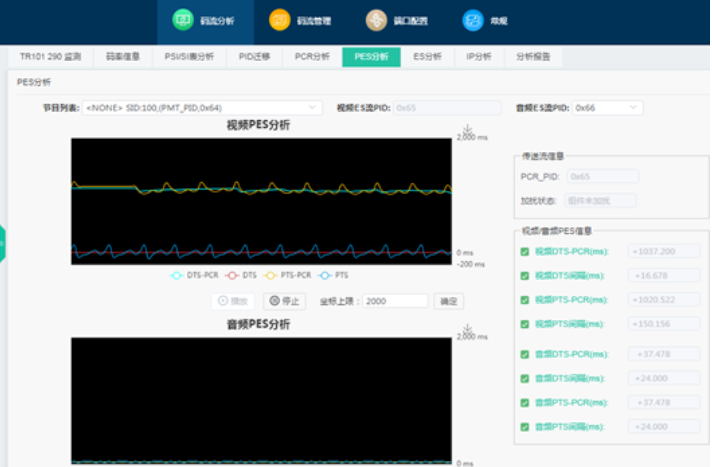Switch to the PCR分析 tab
The image size is (712, 467).
[x=312, y=58]
